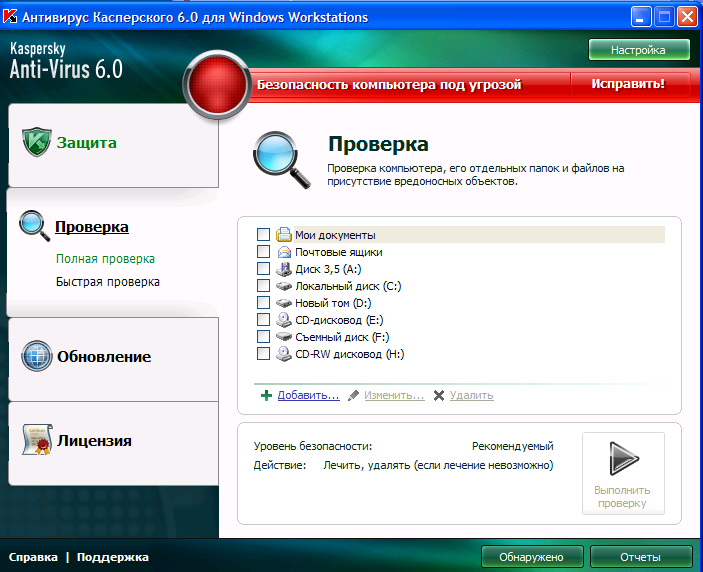The width and height of the screenshot is (703, 572).
Task: Enable scanning of Локальный диск (C:)
Action: tap(263, 286)
